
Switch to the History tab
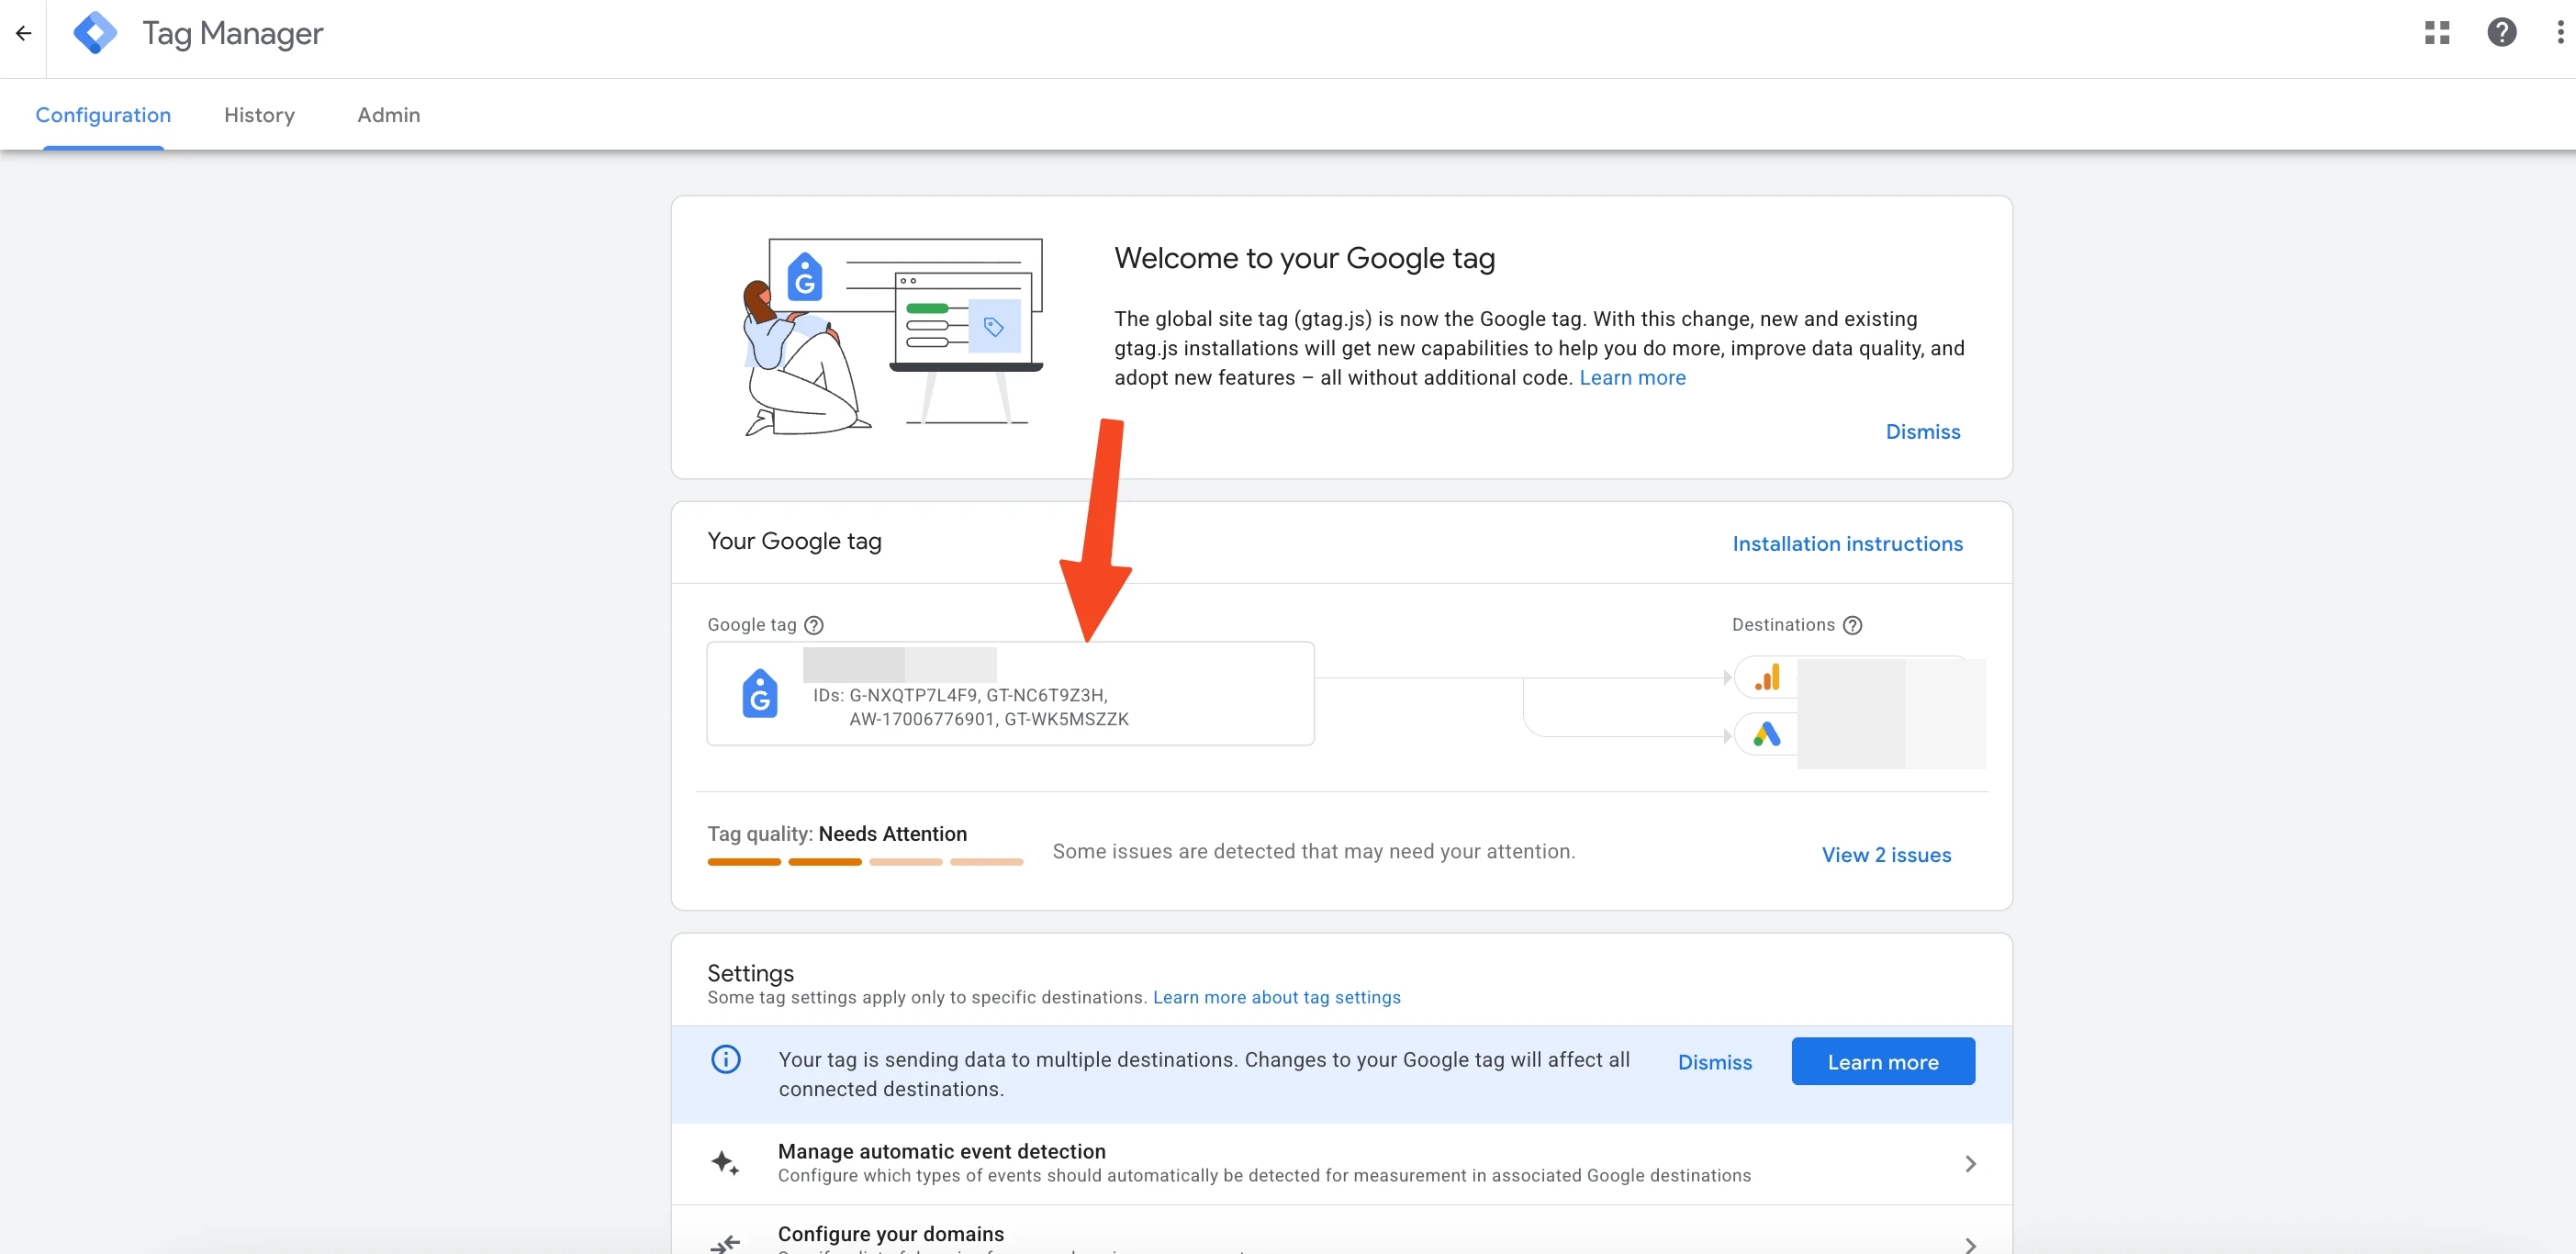point(259,115)
